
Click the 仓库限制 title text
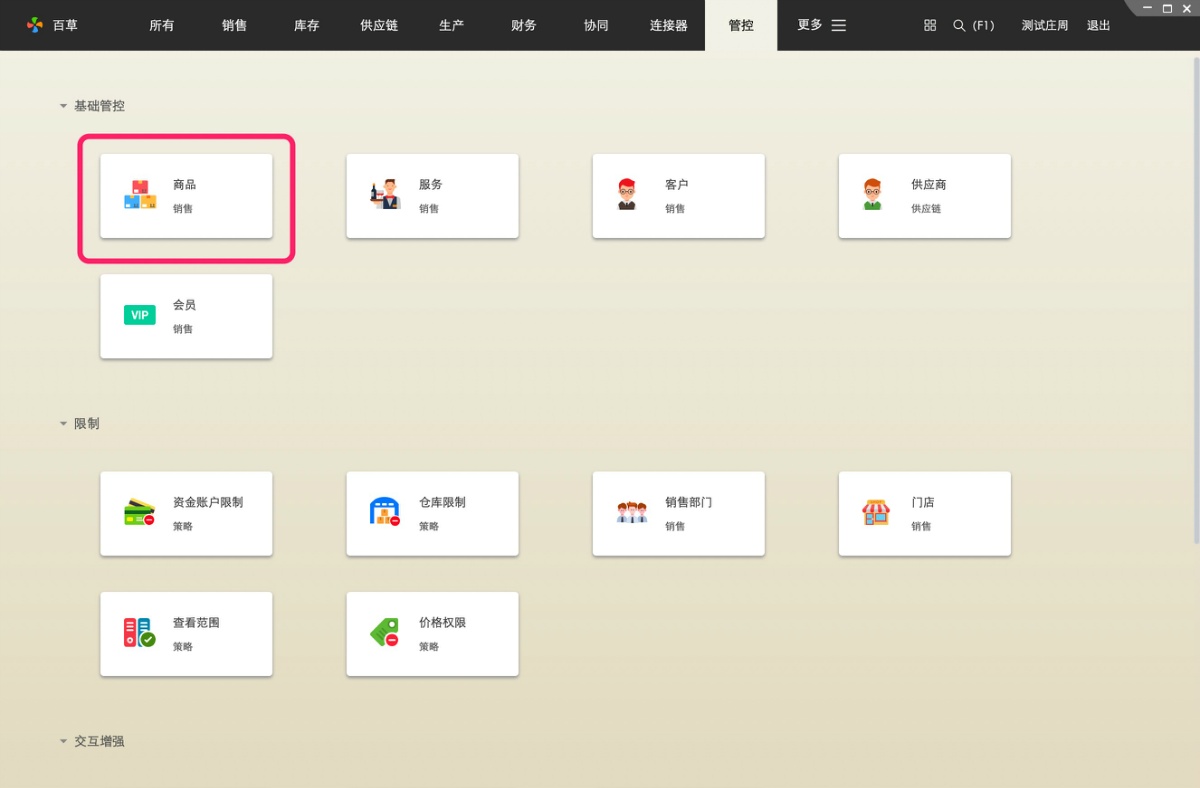[x=442, y=502]
